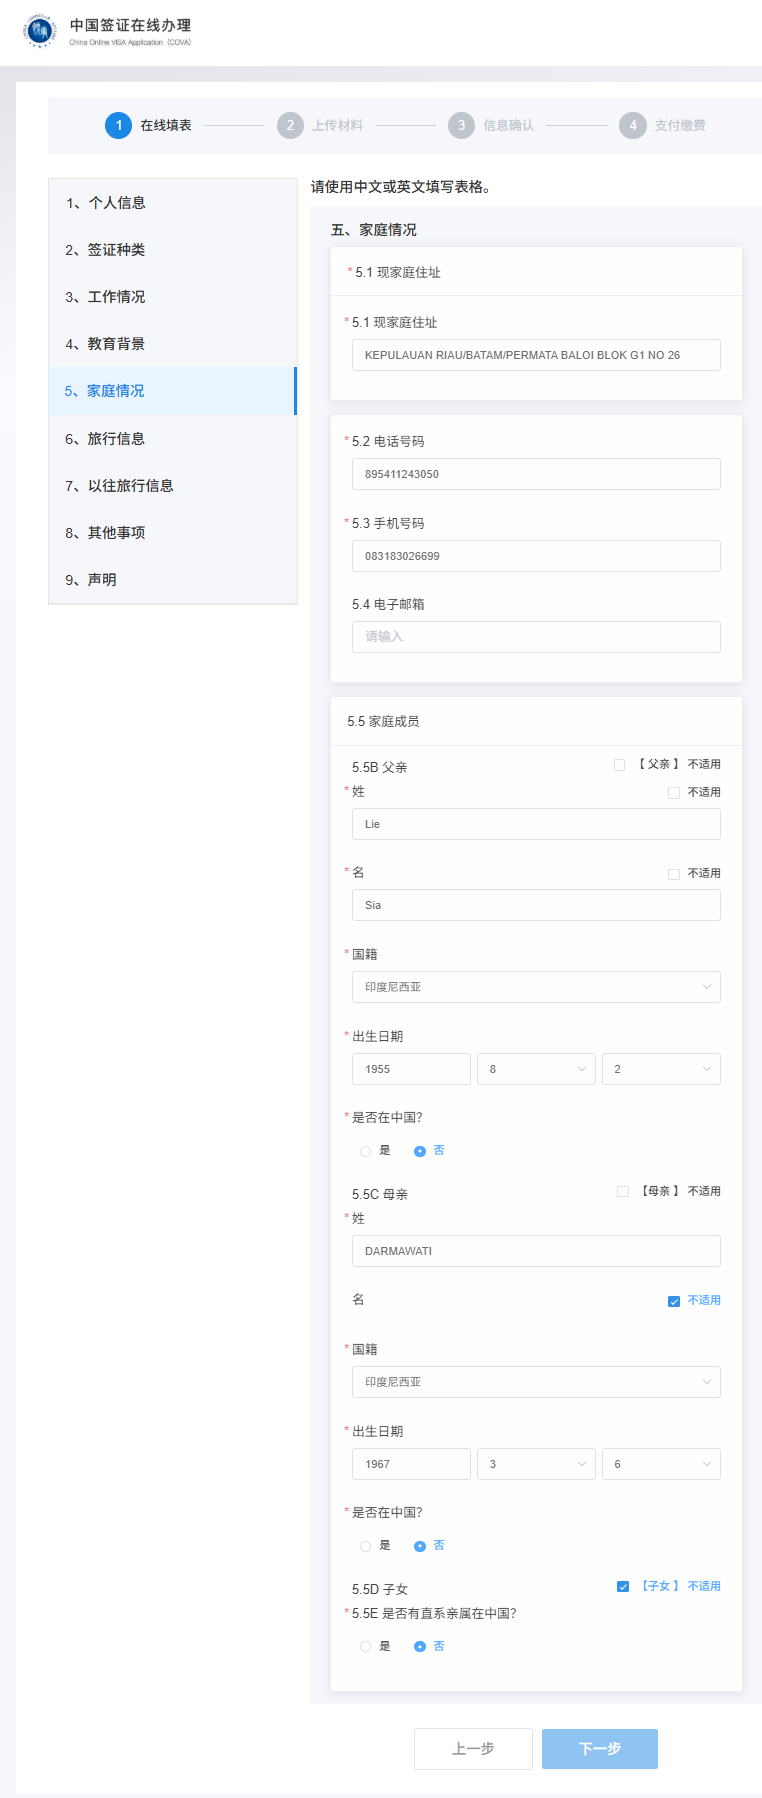
Task: Click the 下一步 button
Action: (600, 1749)
